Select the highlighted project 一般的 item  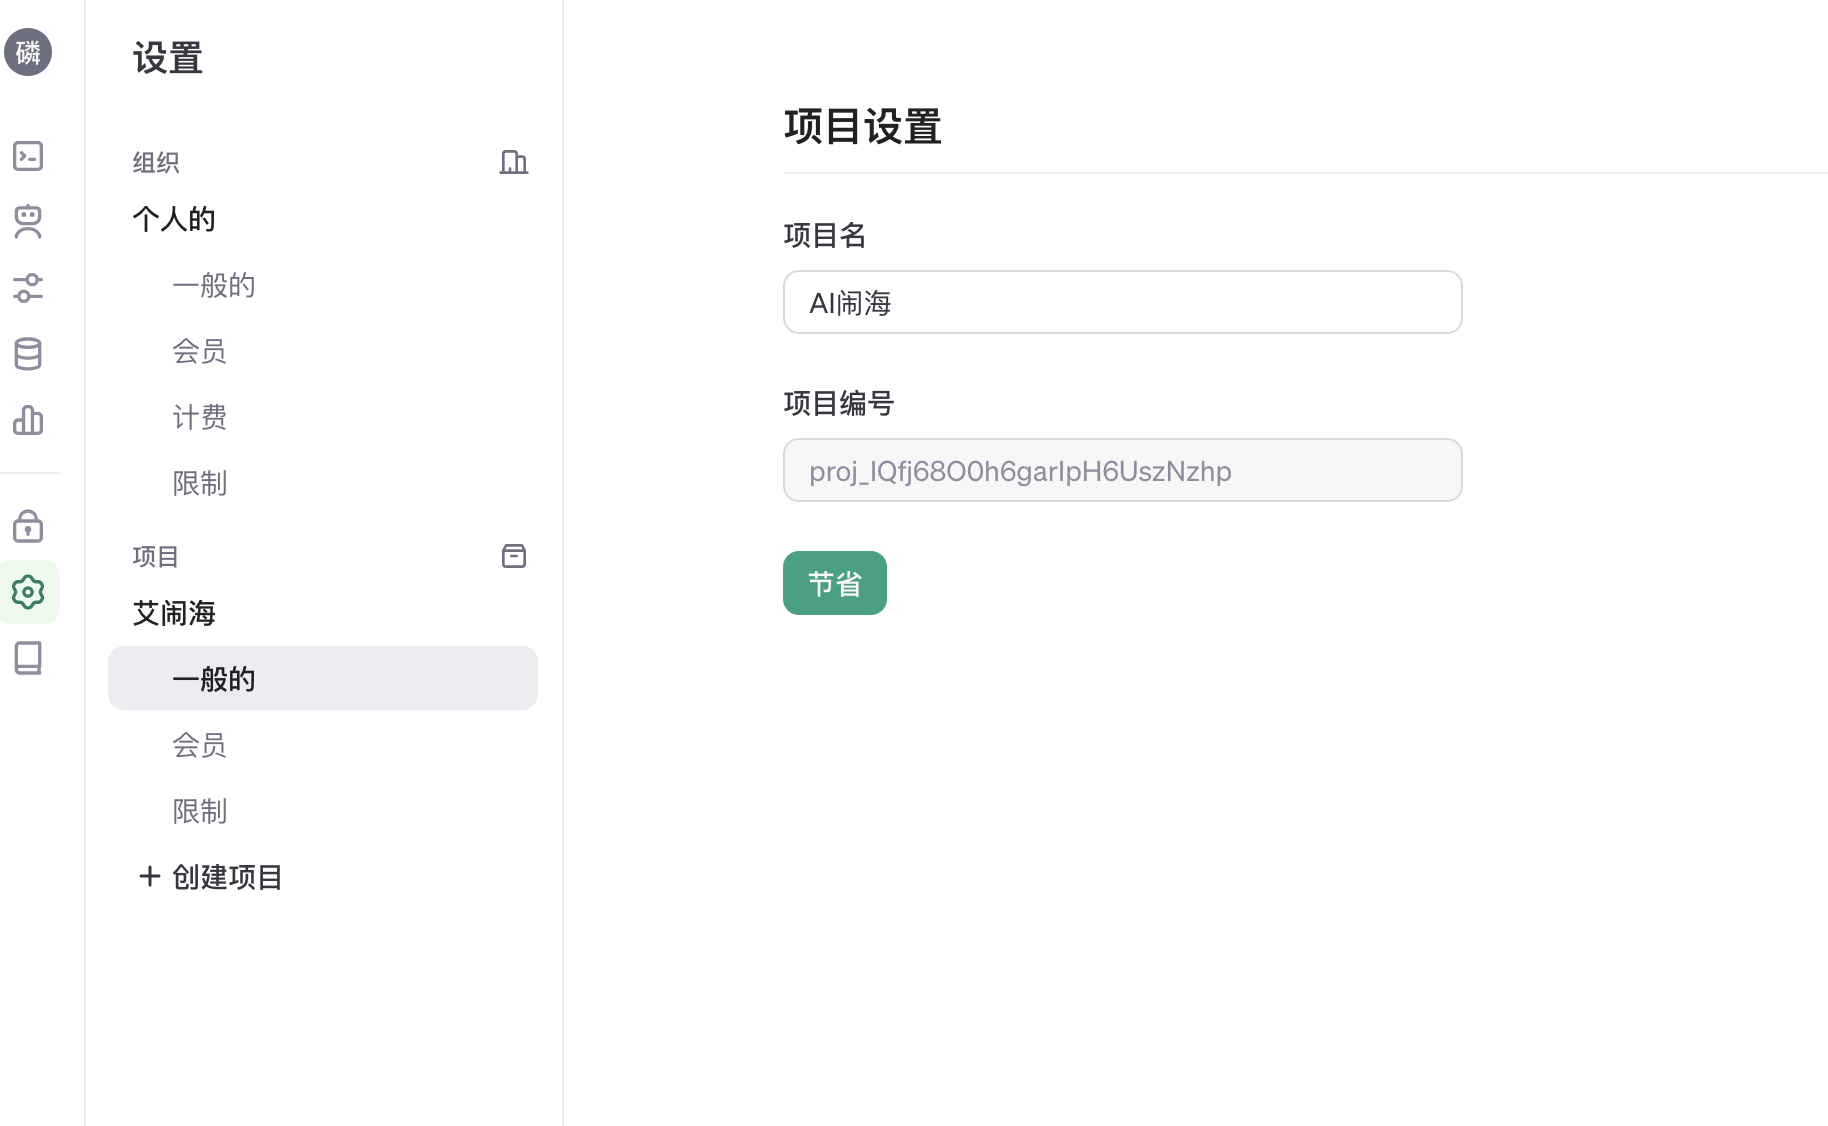323,678
